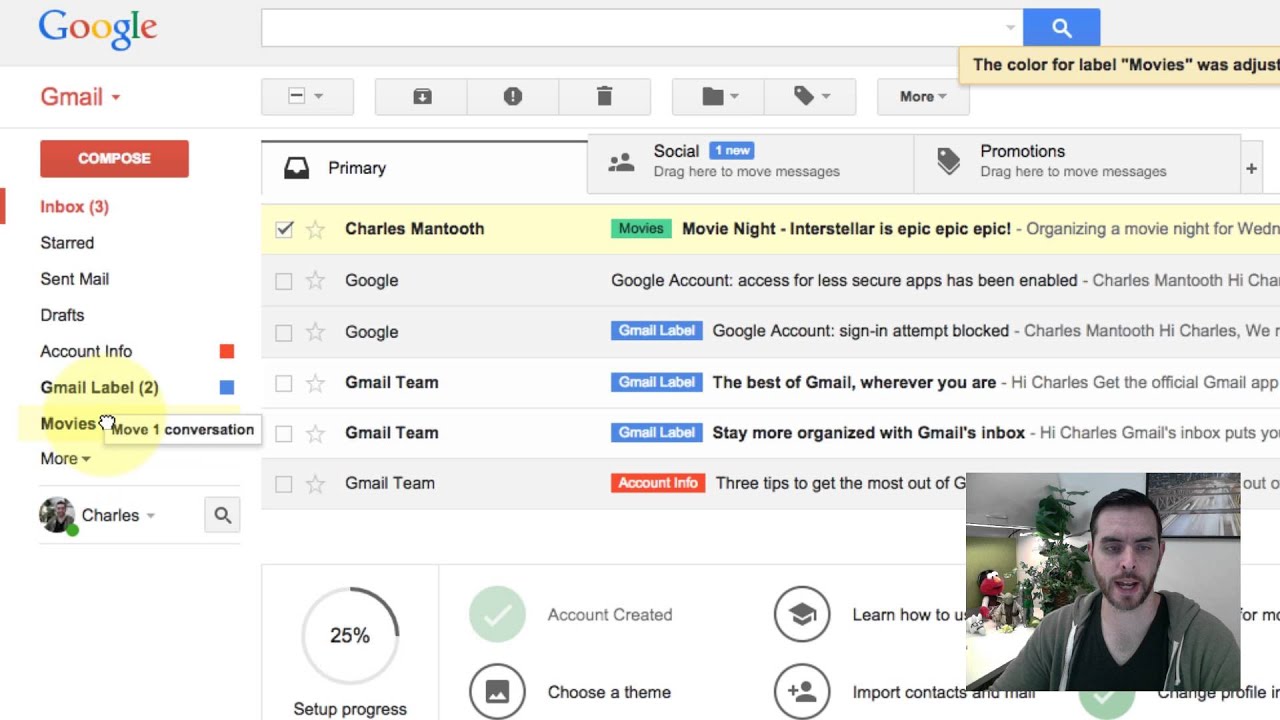Open the Movie Night - Interstellar email

coord(846,229)
